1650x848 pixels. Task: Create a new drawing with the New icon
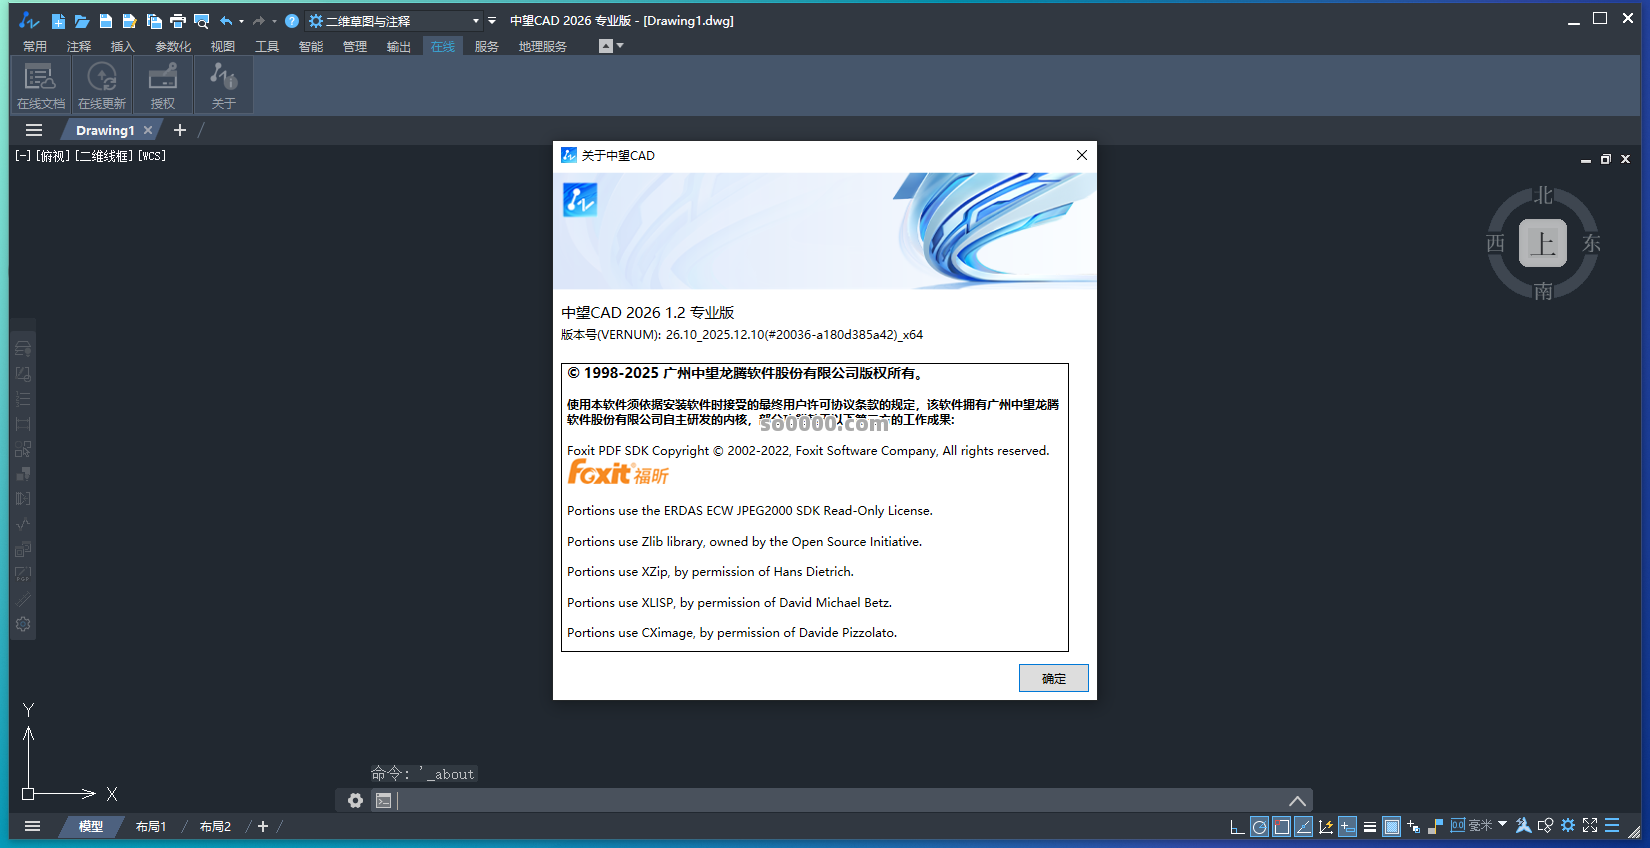(x=58, y=21)
